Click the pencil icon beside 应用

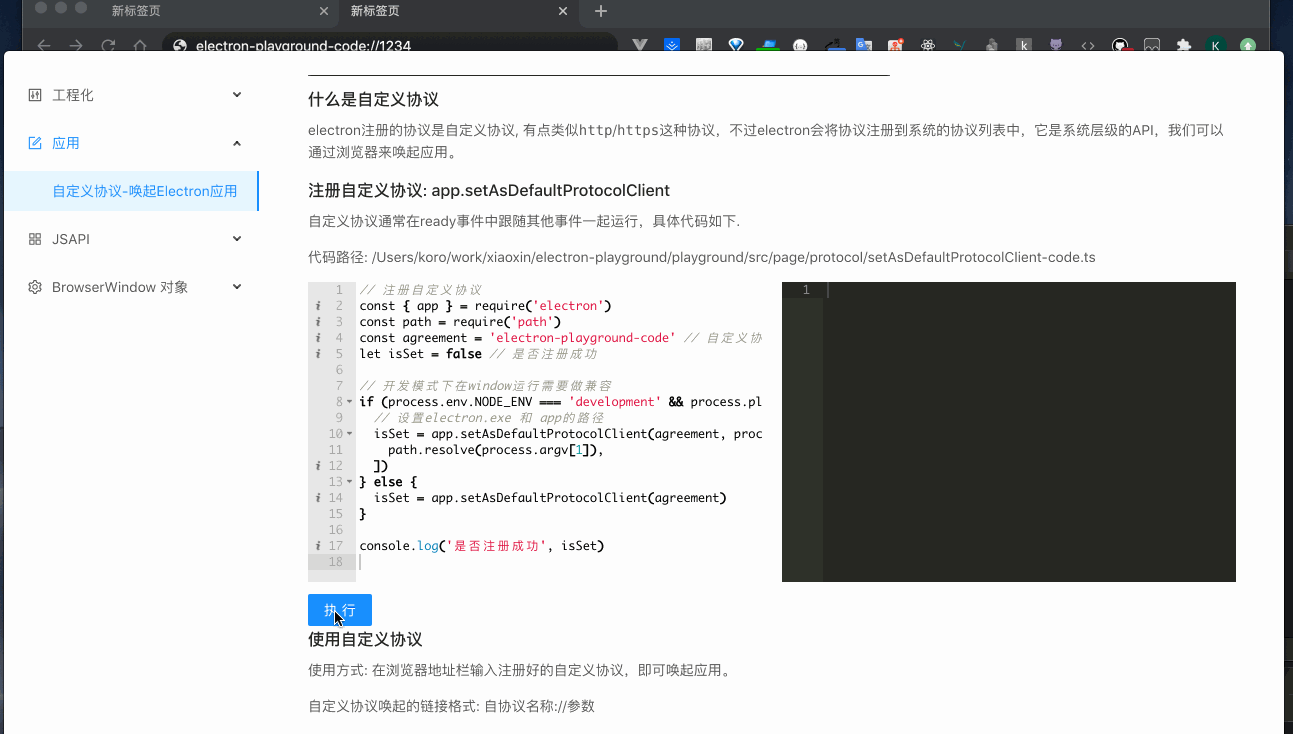[x=33, y=143]
